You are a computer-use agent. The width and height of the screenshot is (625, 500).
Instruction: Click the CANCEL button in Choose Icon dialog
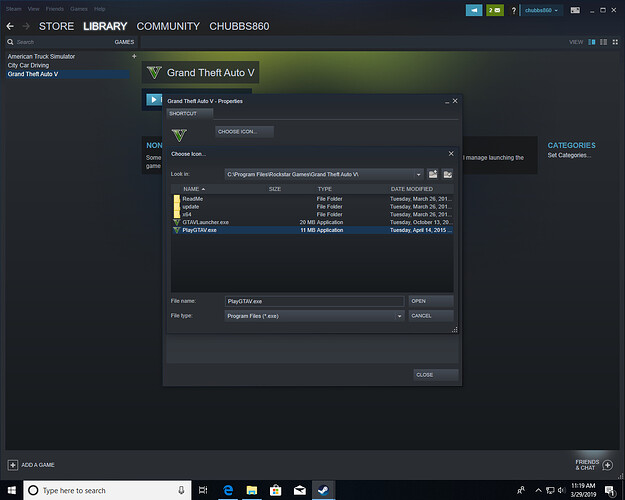tap(430, 315)
